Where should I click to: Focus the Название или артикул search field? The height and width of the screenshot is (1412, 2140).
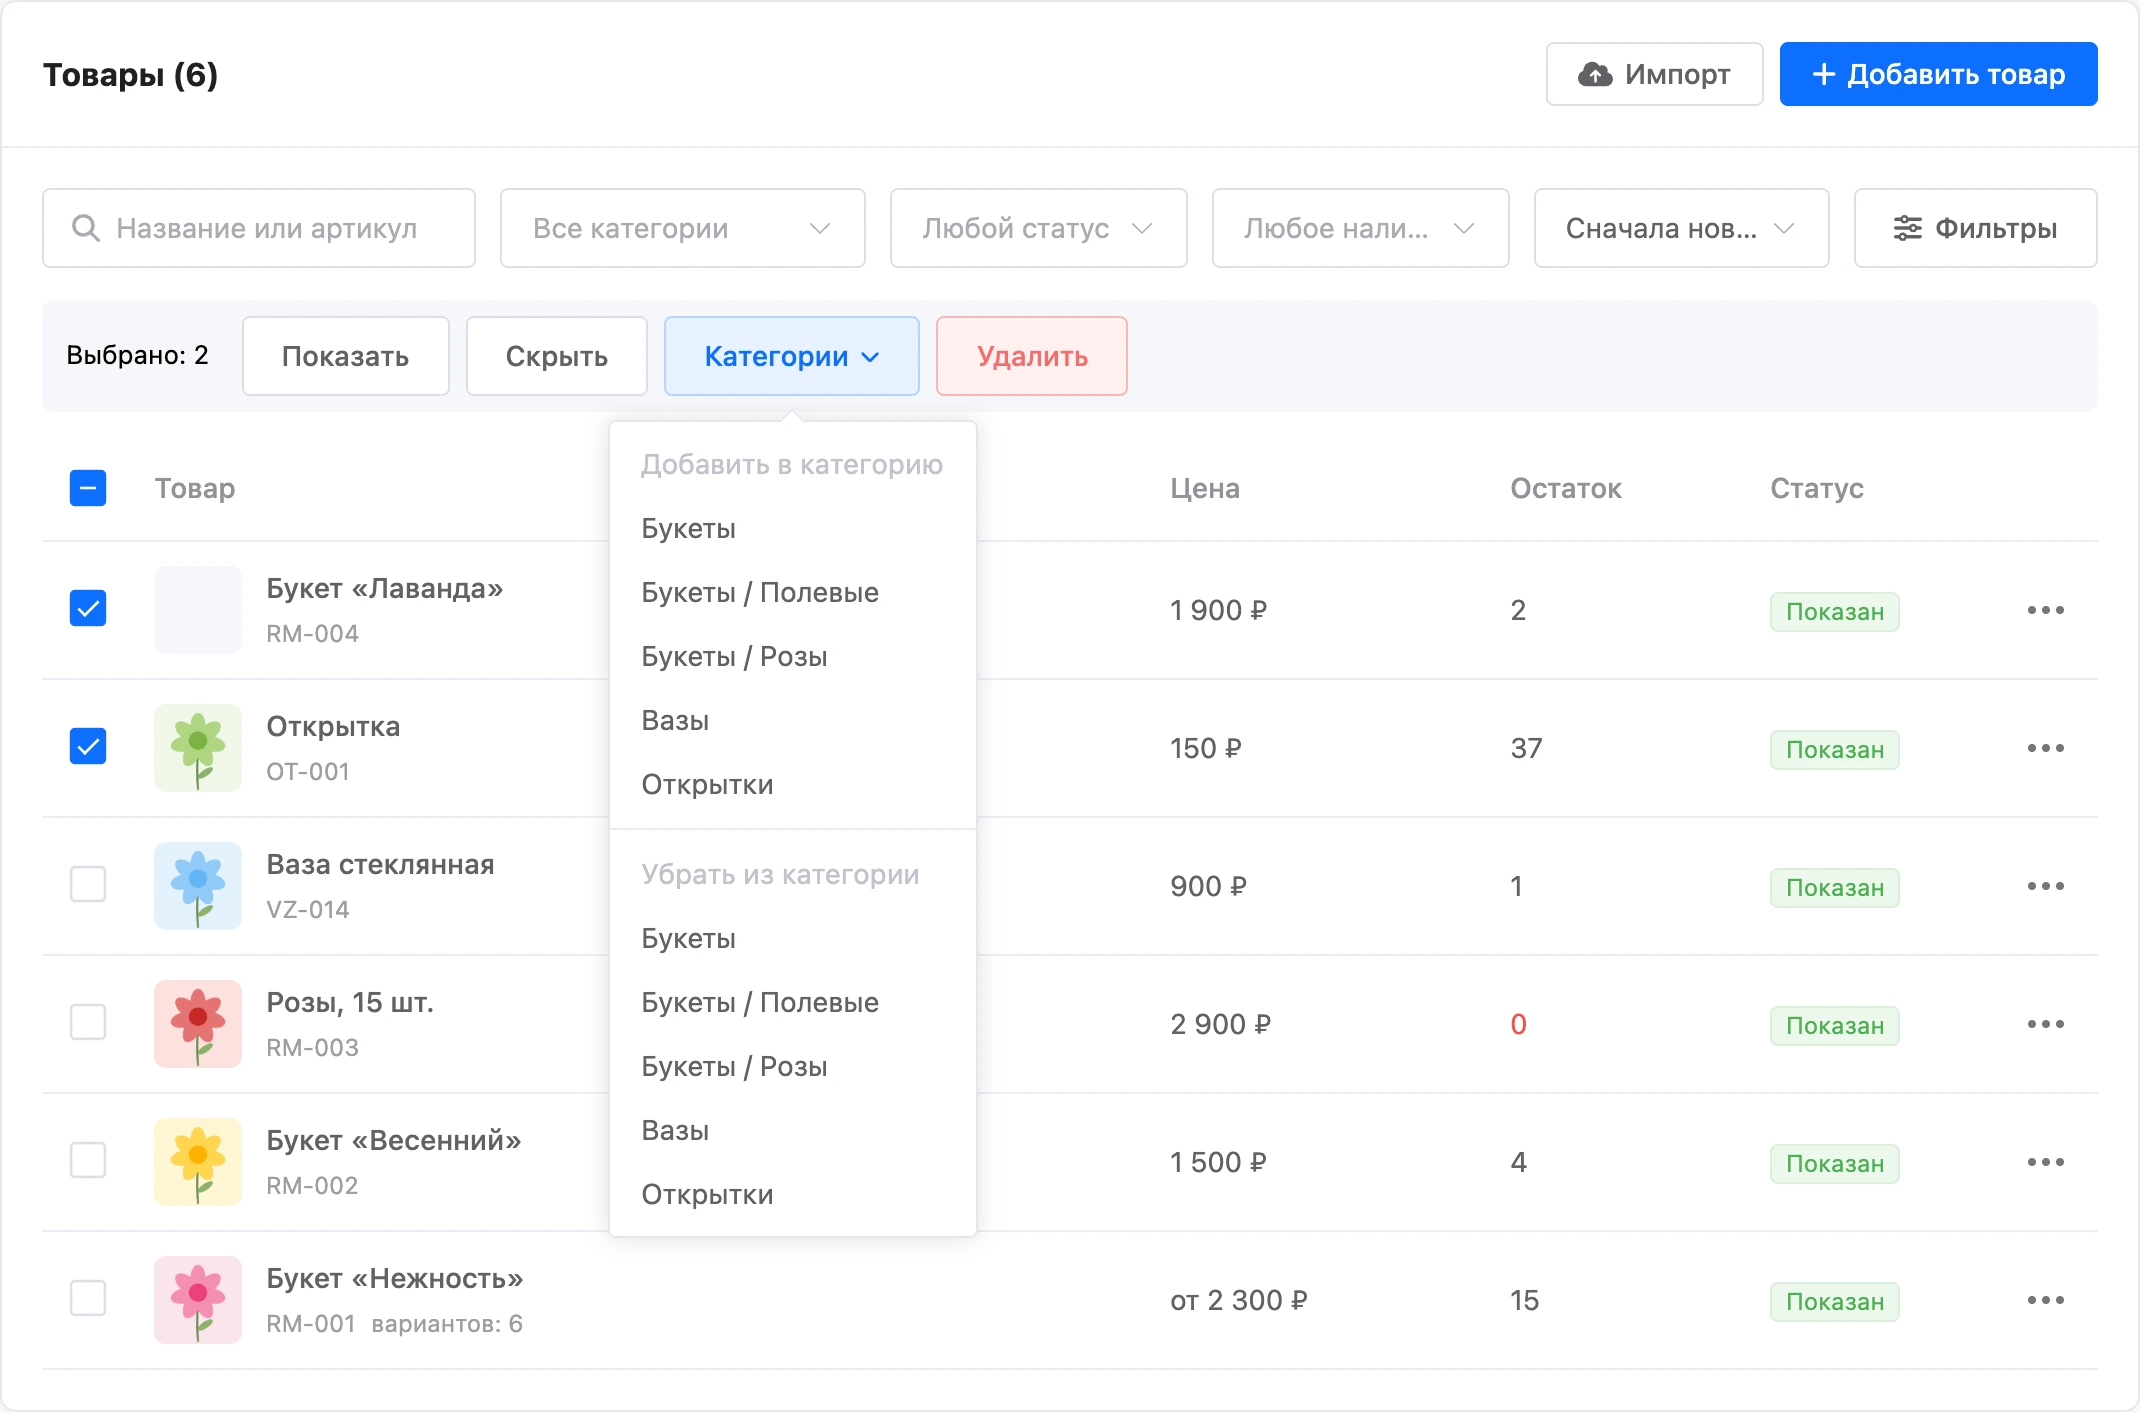coord(259,228)
